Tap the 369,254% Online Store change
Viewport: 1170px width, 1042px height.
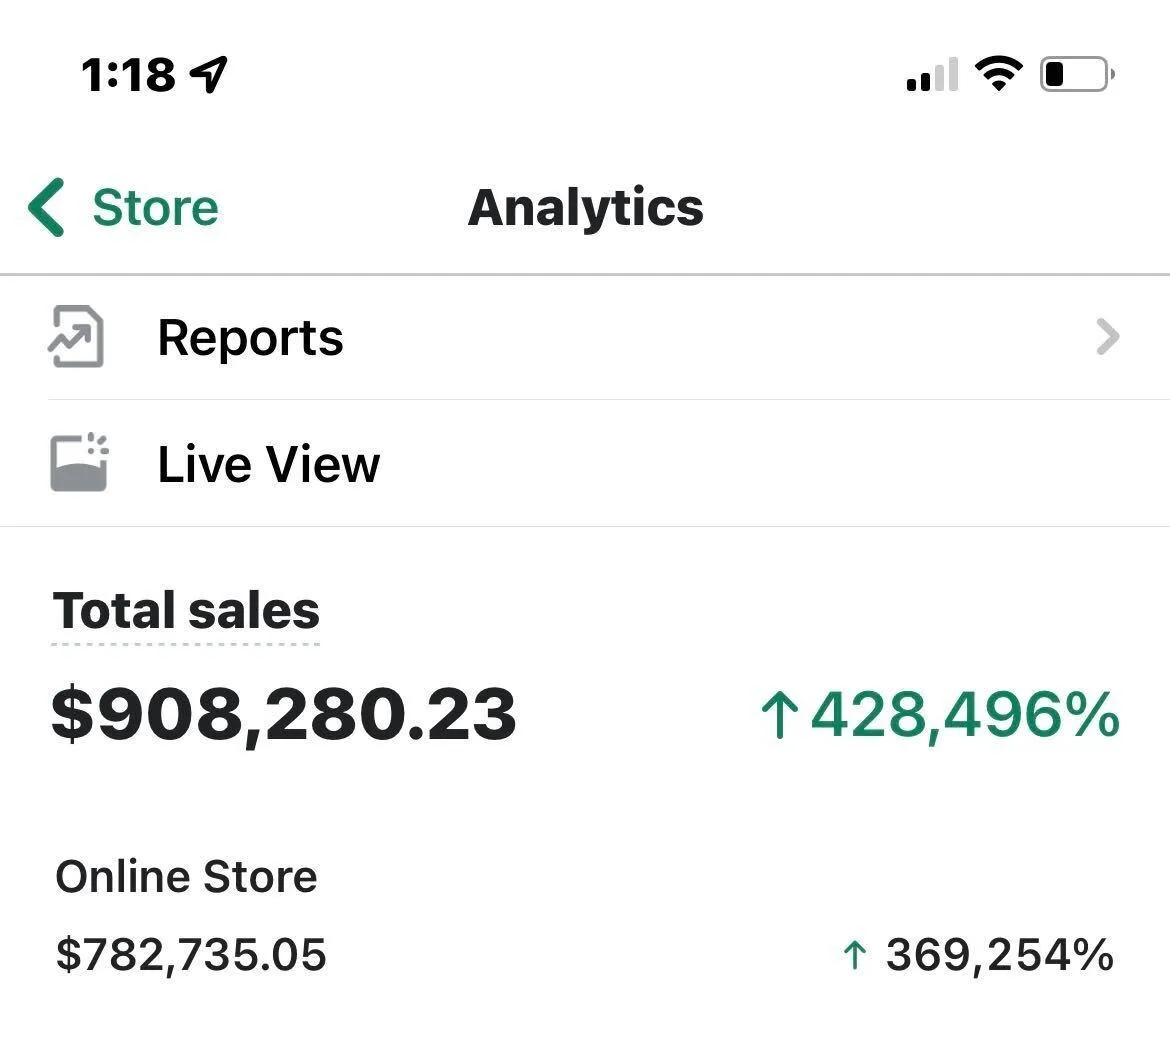point(999,955)
